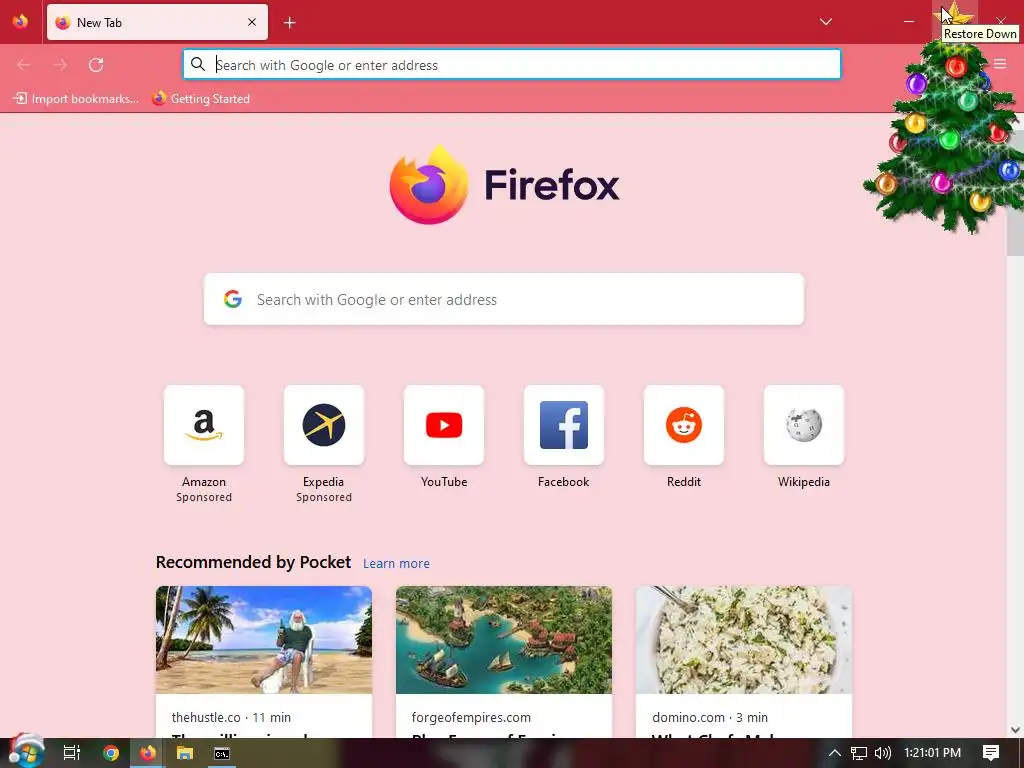
Task: Click the Recommended by Pocket heading
Action: [x=253, y=562]
